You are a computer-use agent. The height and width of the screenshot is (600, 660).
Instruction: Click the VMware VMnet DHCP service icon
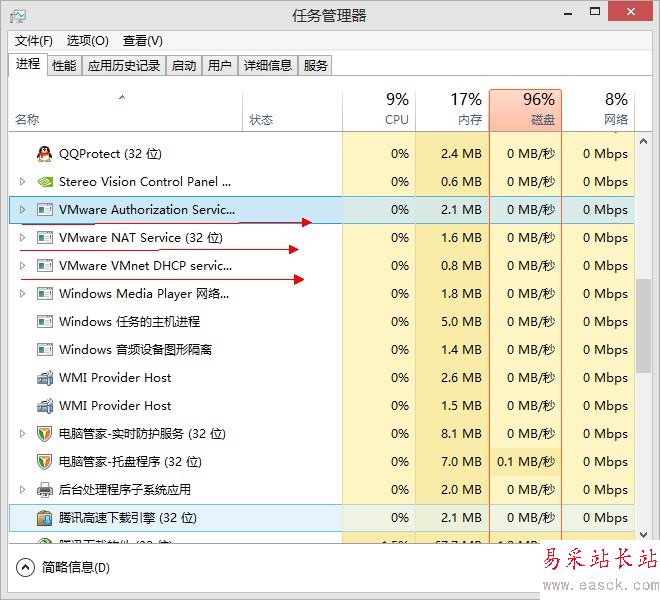(45, 266)
